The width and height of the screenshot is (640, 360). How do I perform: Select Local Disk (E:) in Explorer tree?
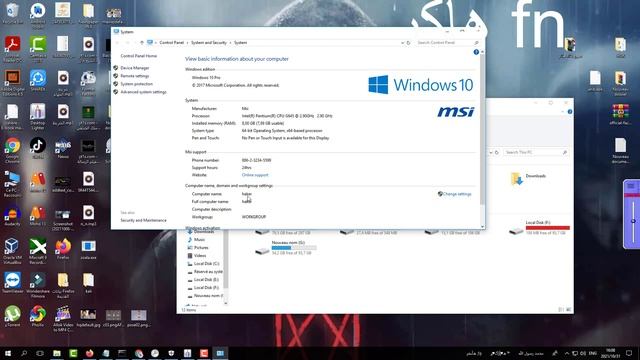click(x=206, y=280)
